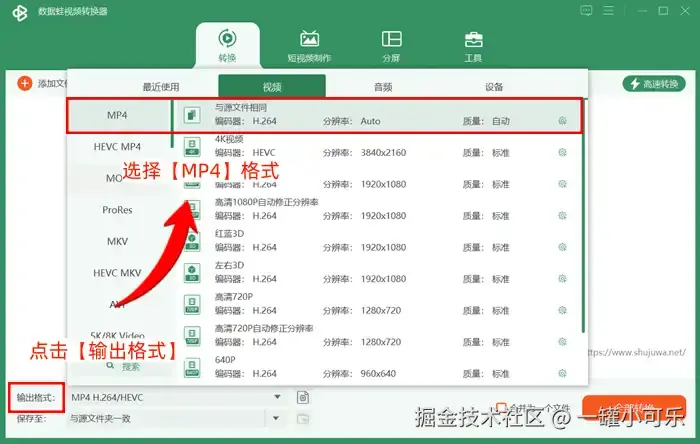Select the 视频 video formats tab
Screen dimensions: 700x444
click(272, 86)
